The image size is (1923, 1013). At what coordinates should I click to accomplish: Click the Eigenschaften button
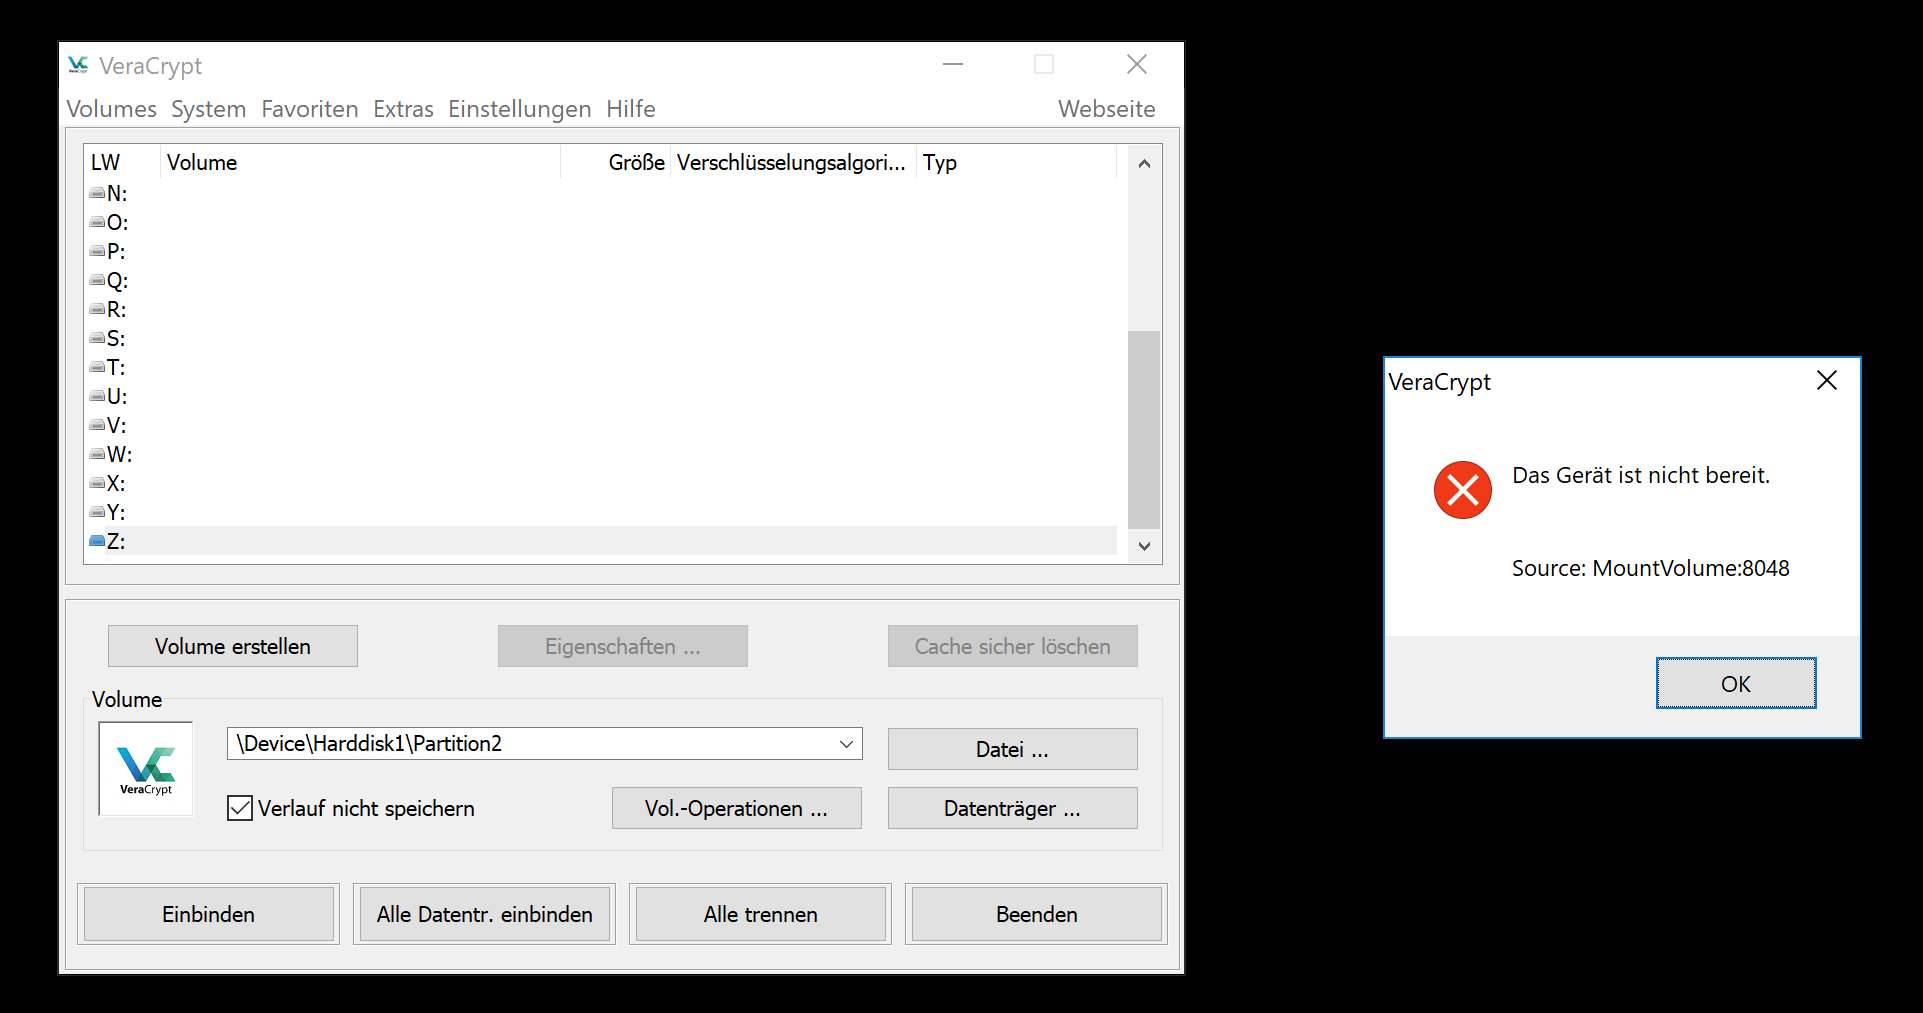(x=623, y=646)
